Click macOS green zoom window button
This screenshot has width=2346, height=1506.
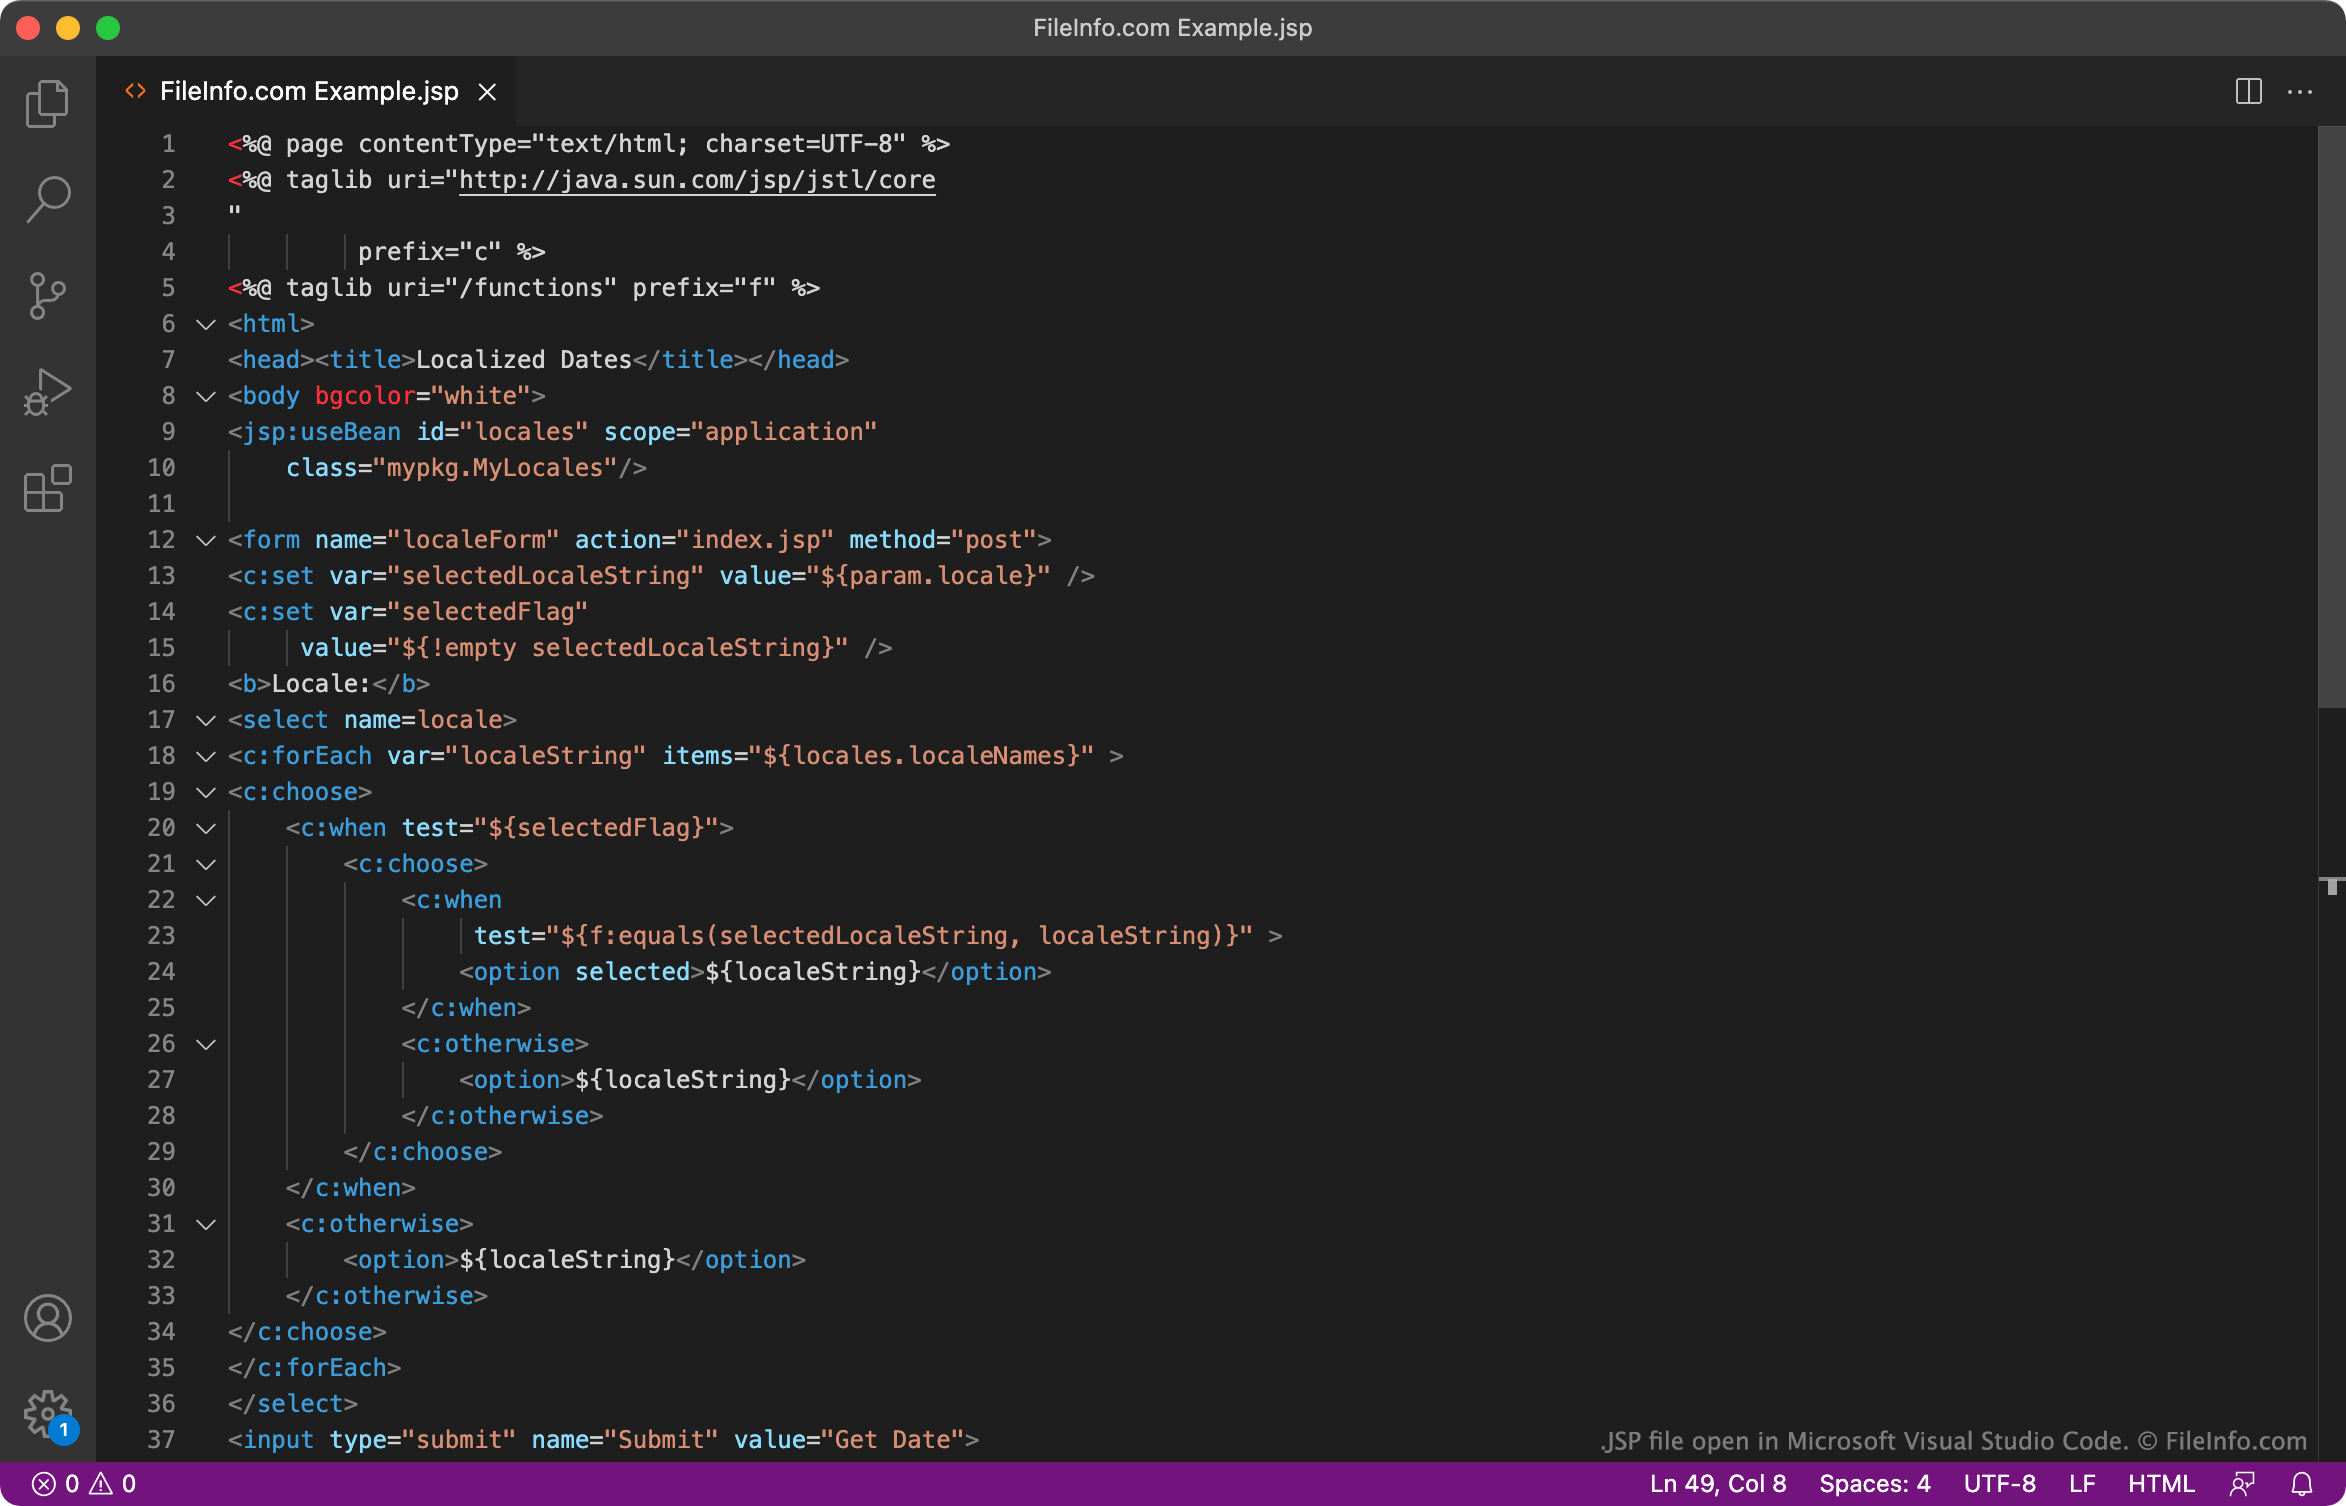(108, 28)
